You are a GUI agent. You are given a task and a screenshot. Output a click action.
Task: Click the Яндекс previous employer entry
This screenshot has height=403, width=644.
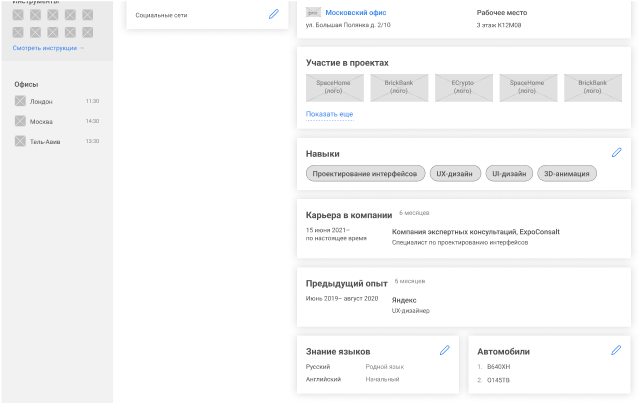(x=404, y=300)
